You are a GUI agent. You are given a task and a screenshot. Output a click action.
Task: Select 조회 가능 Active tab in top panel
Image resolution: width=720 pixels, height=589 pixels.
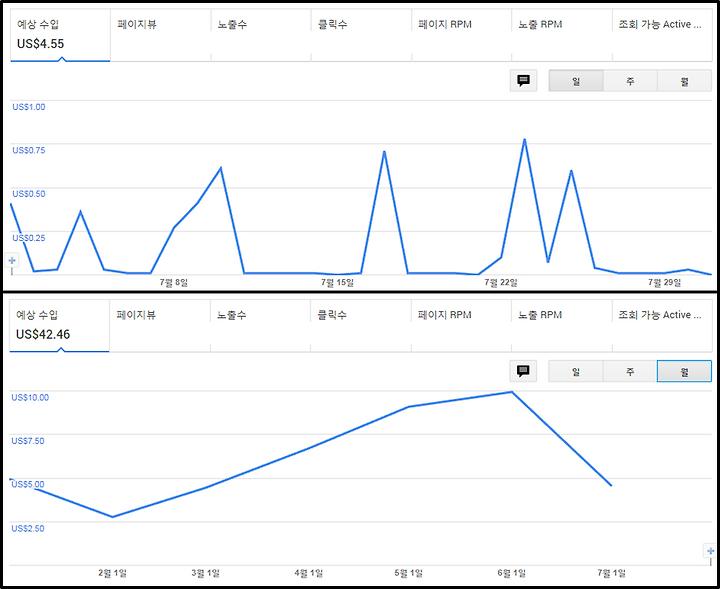point(662,35)
